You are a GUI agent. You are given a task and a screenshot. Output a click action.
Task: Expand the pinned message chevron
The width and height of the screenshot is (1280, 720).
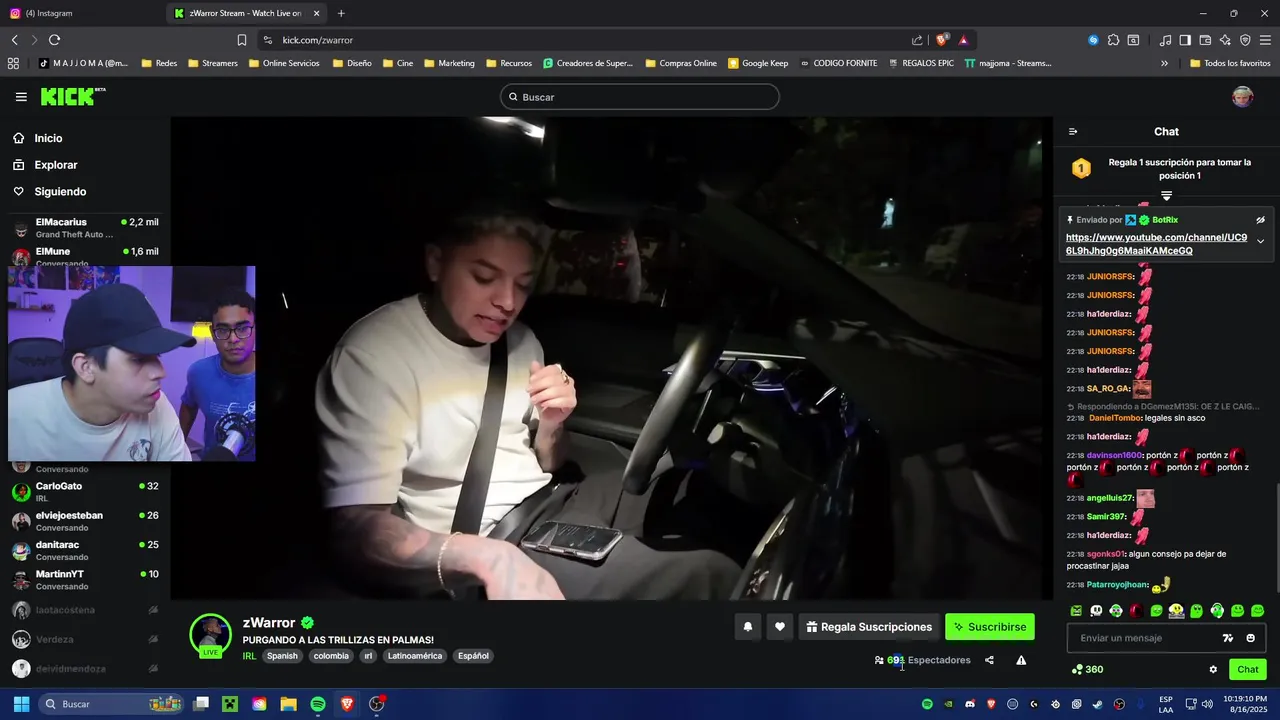(1260, 242)
